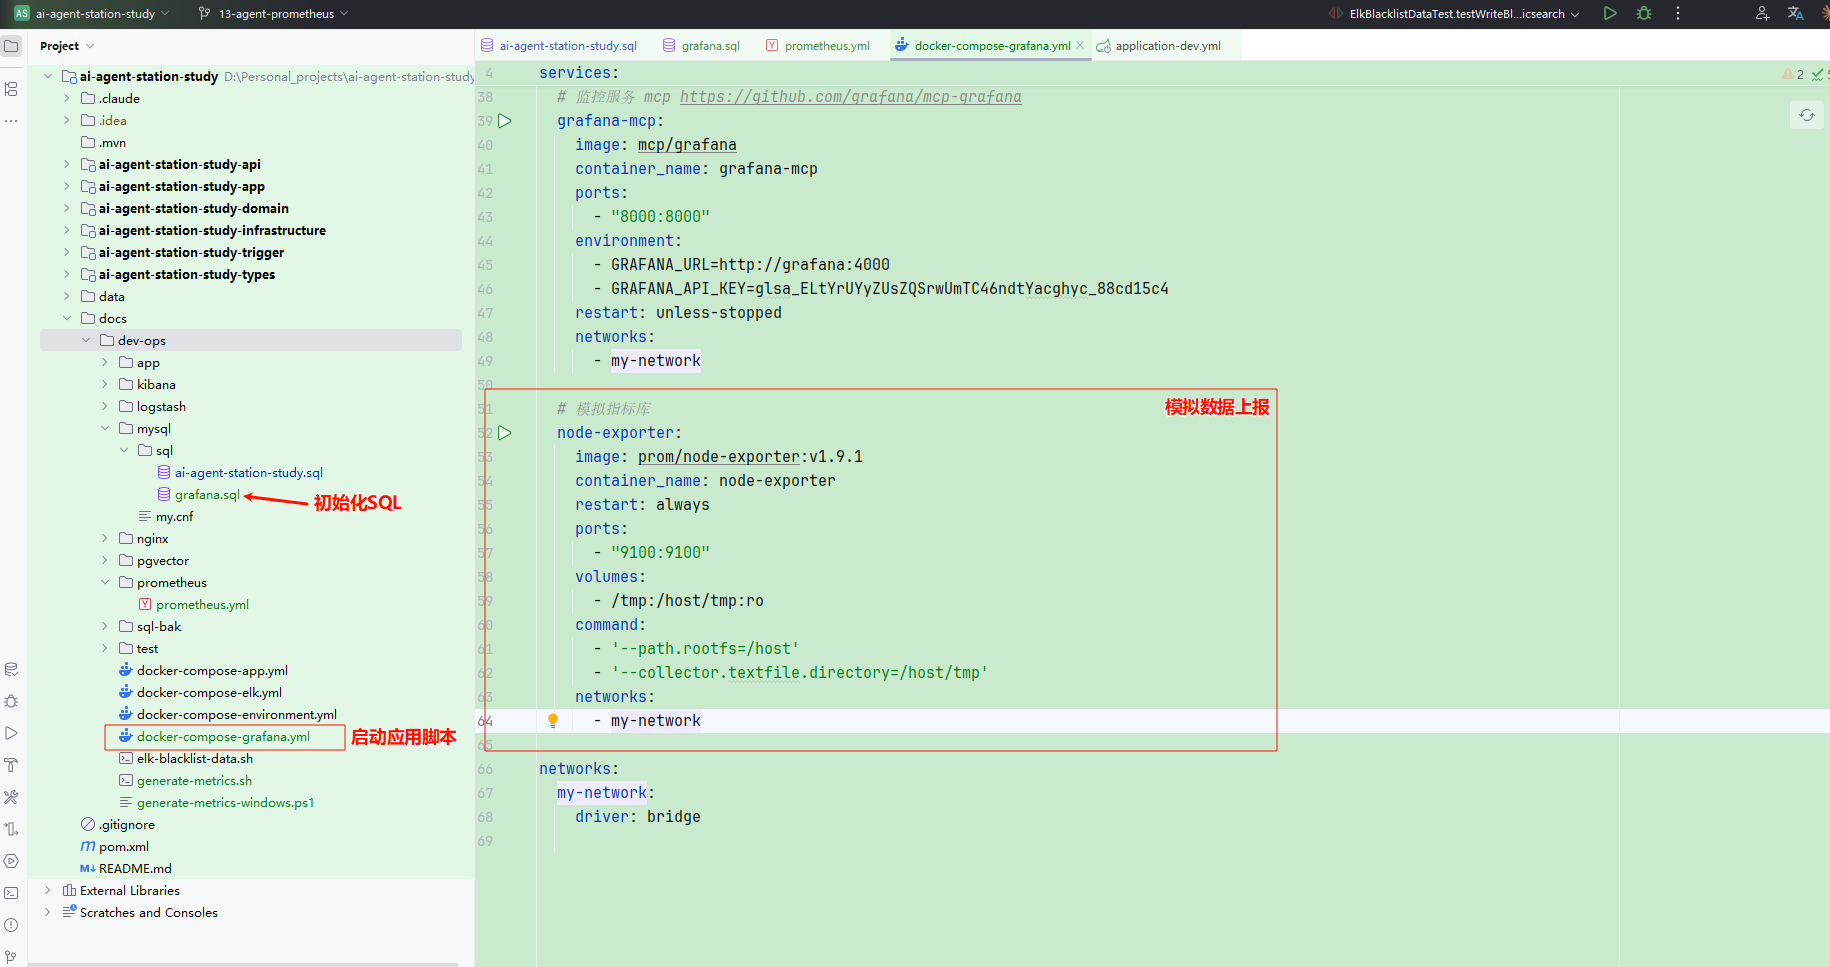
Task: Run node-exporter service via gutter arrow
Action: 505,433
